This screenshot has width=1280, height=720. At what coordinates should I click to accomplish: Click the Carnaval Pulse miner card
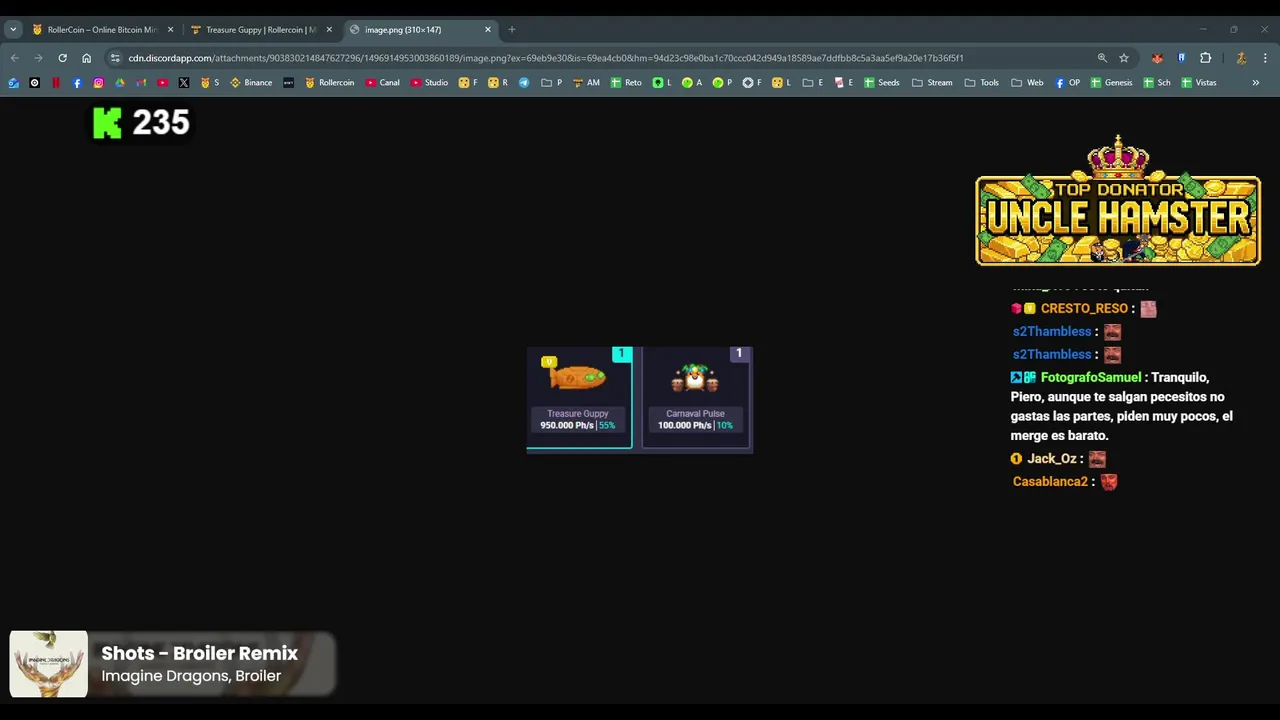[x=697, y=398]
